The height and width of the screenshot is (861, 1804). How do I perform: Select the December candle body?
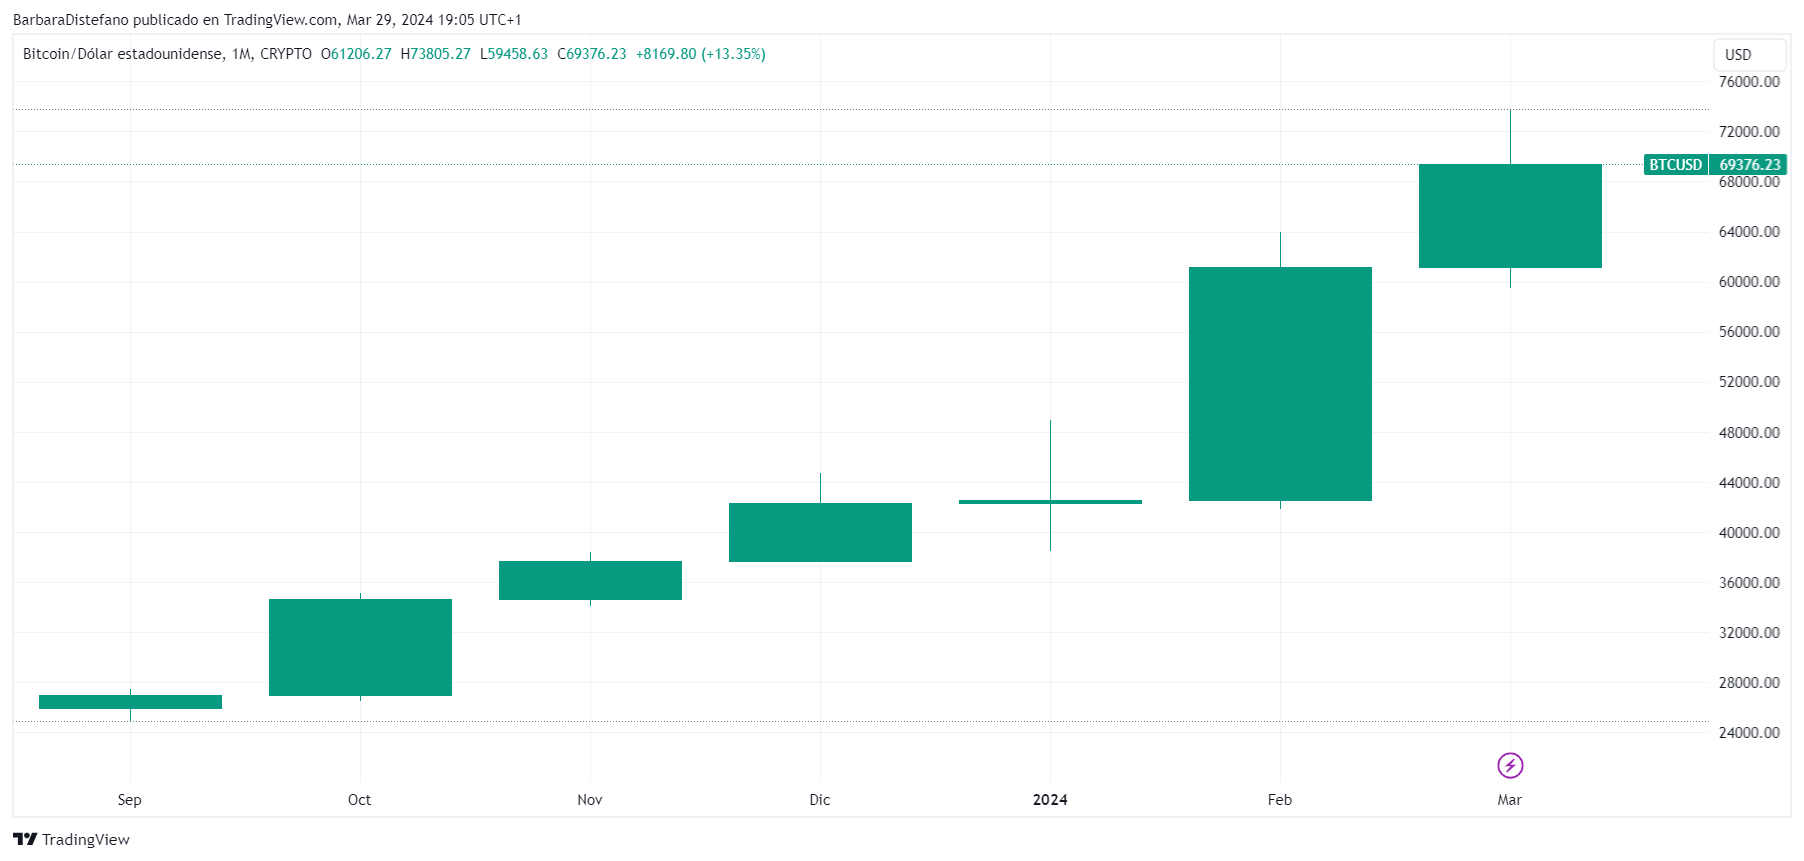point(820,532)
